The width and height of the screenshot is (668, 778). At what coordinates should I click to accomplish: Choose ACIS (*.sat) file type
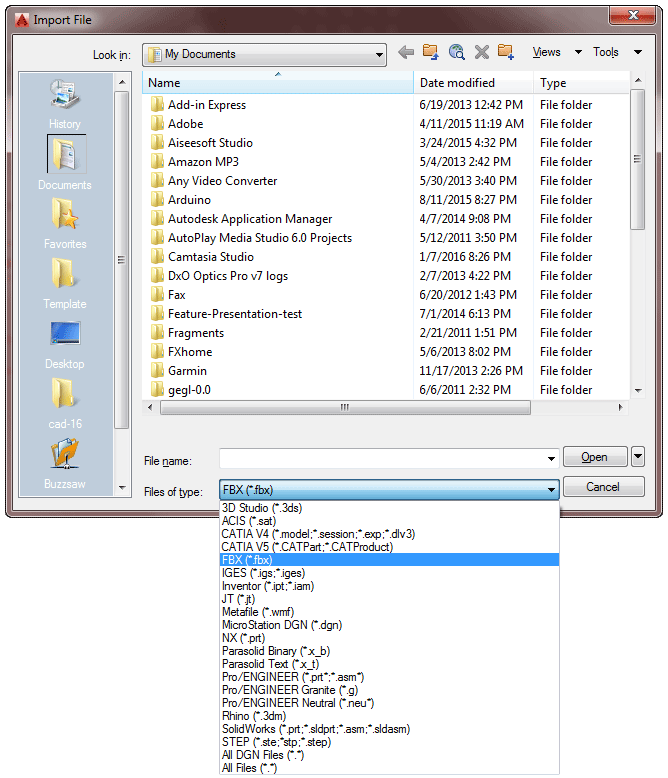(389, 521)
